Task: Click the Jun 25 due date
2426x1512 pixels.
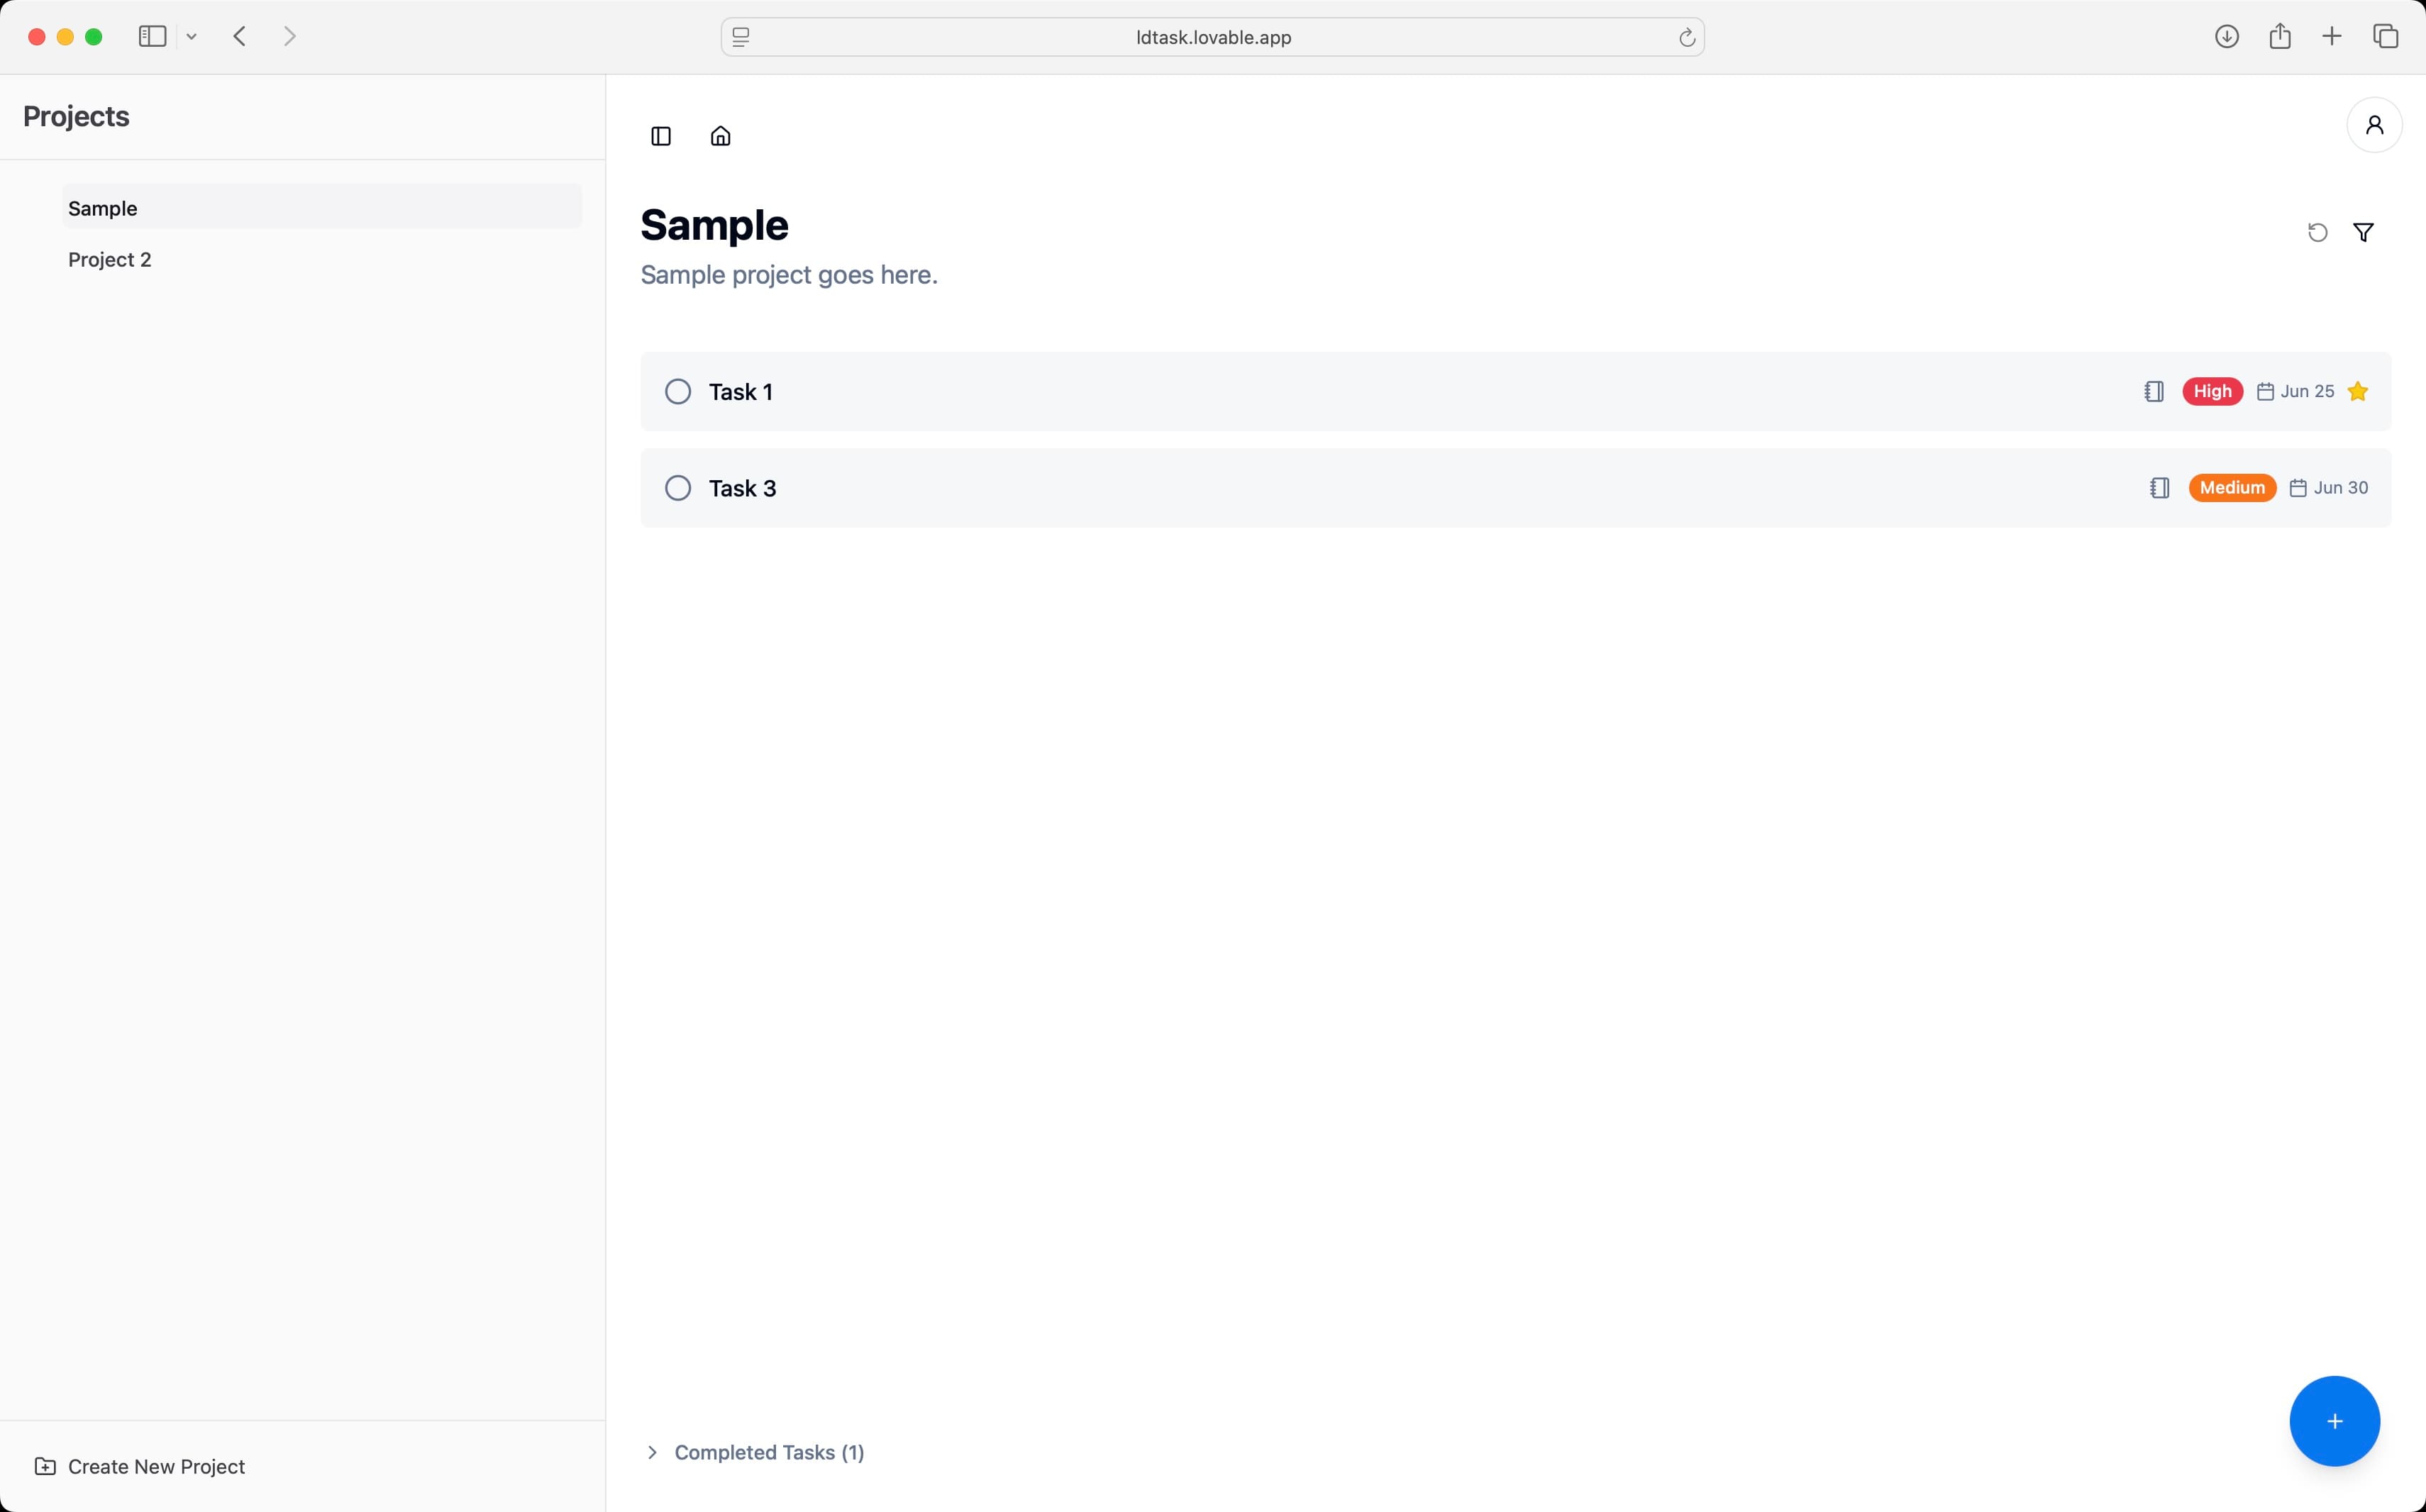Action: 2307,391
